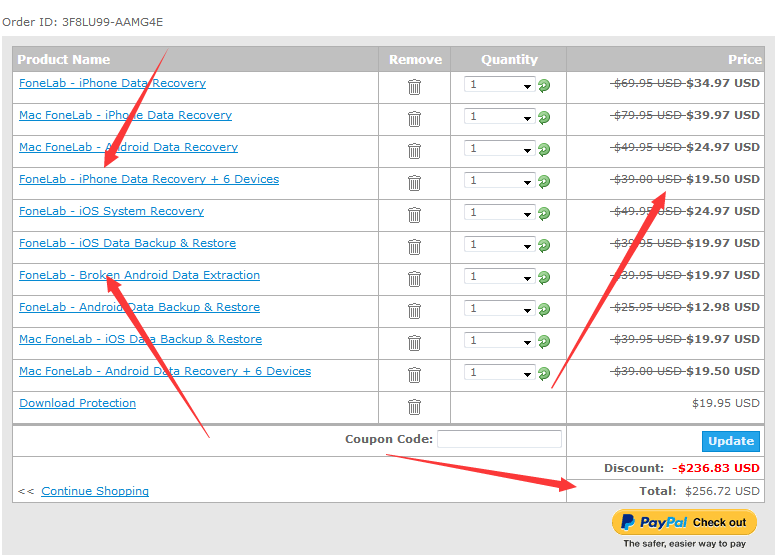Click the Download Protection price $19.95 USD
Screen dimensions: 778x555
point(725,403)
